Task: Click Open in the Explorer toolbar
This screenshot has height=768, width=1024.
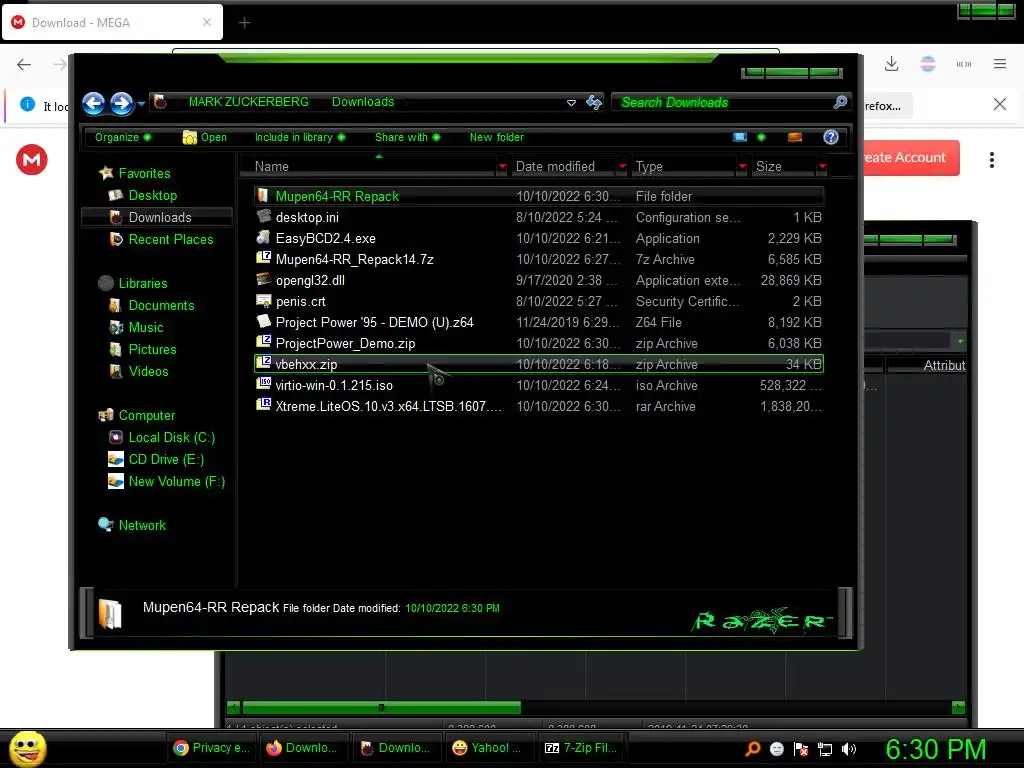Action: (204, 137)
